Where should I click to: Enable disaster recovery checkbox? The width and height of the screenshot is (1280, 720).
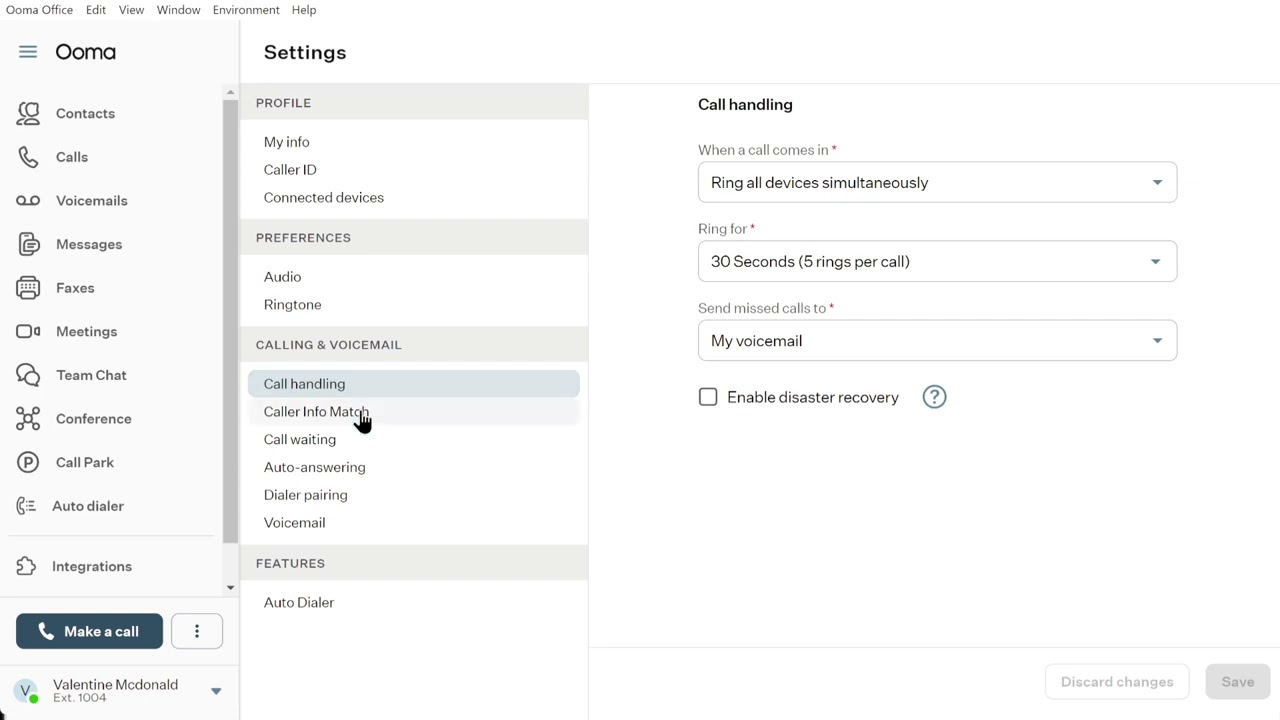(x=708, y=397)
